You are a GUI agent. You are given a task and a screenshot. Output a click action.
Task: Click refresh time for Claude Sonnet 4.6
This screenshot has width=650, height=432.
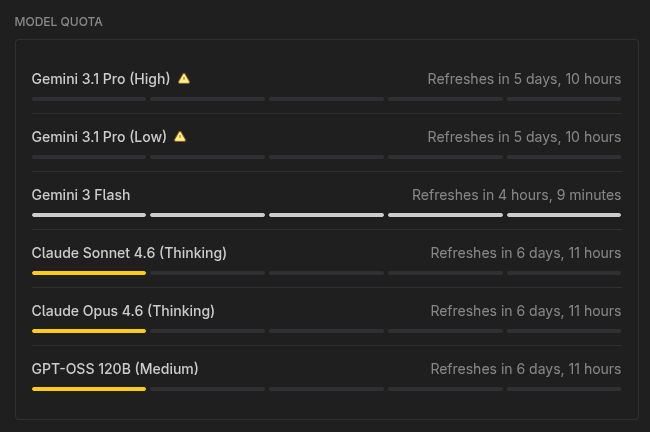tap(525, 253)
